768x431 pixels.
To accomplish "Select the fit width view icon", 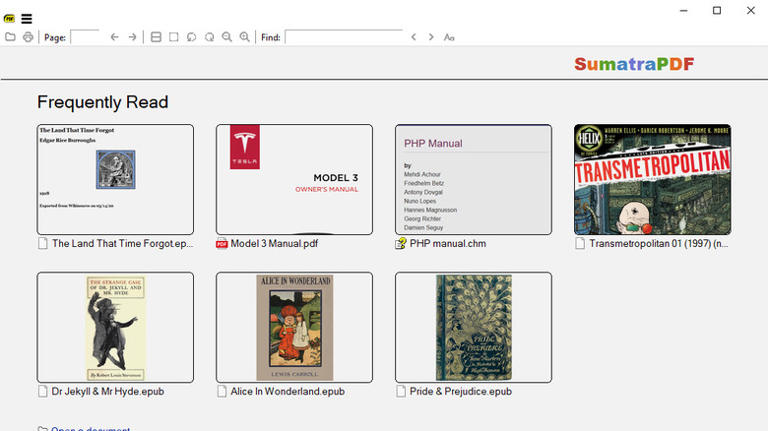I will [156, 37].
